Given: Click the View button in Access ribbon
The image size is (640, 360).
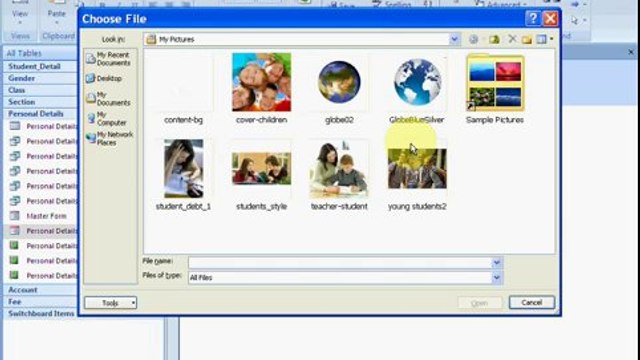Looking at the screenshot, I should click(x=20, y=14).
